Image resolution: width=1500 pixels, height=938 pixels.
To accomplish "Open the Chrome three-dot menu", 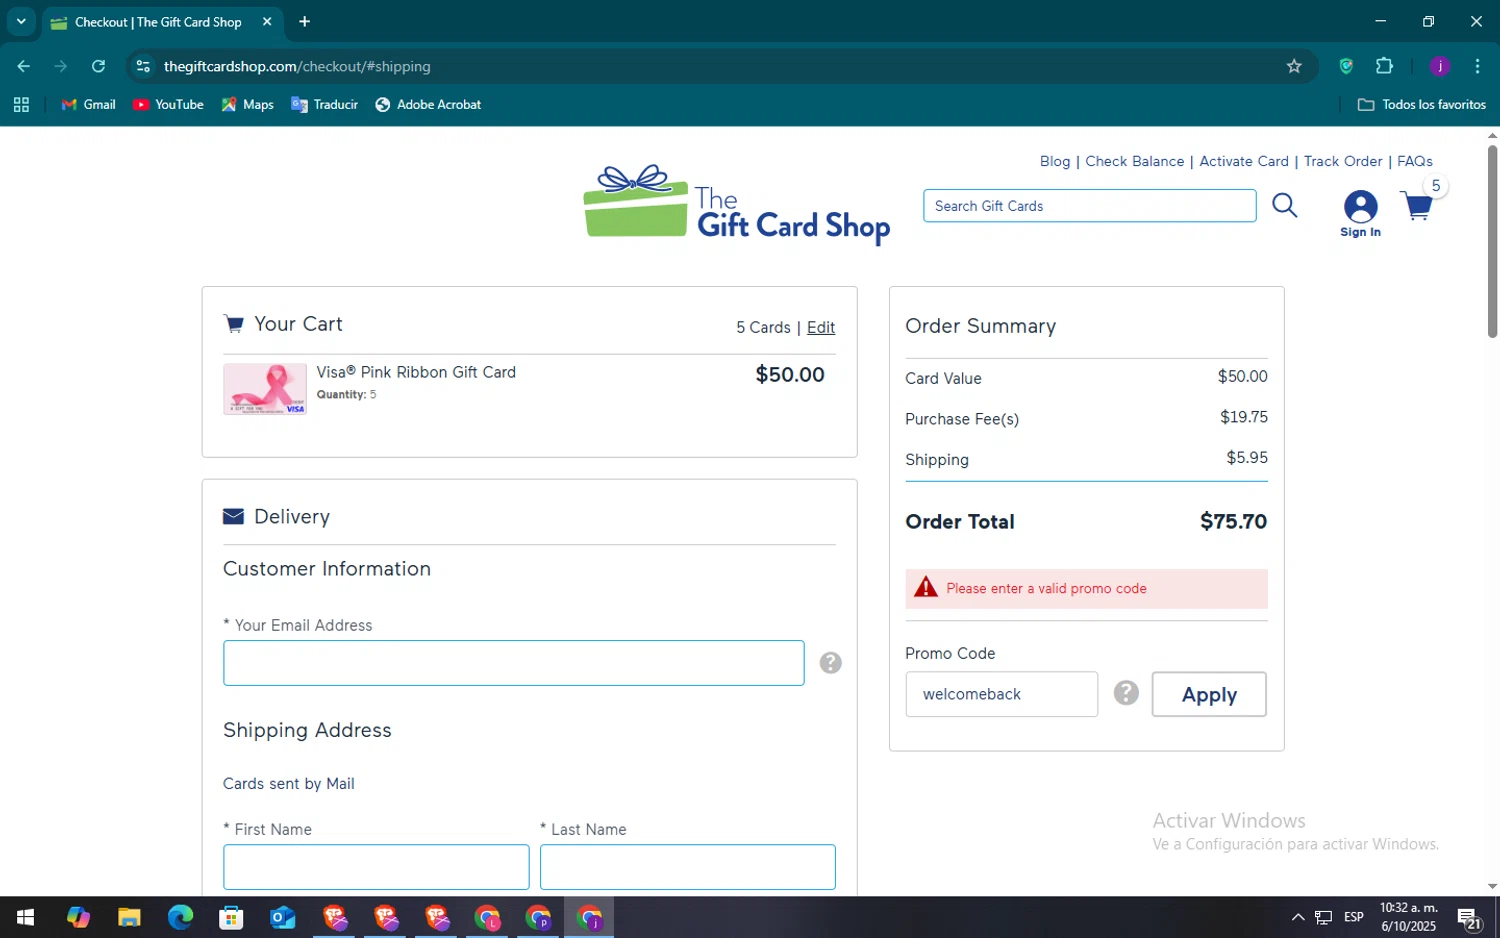I will [x=1477, y=66].
